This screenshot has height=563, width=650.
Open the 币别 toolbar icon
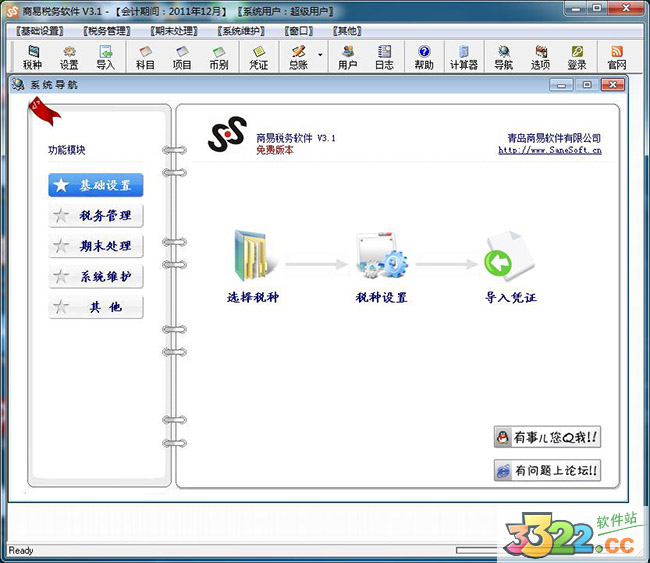point(218,57)
